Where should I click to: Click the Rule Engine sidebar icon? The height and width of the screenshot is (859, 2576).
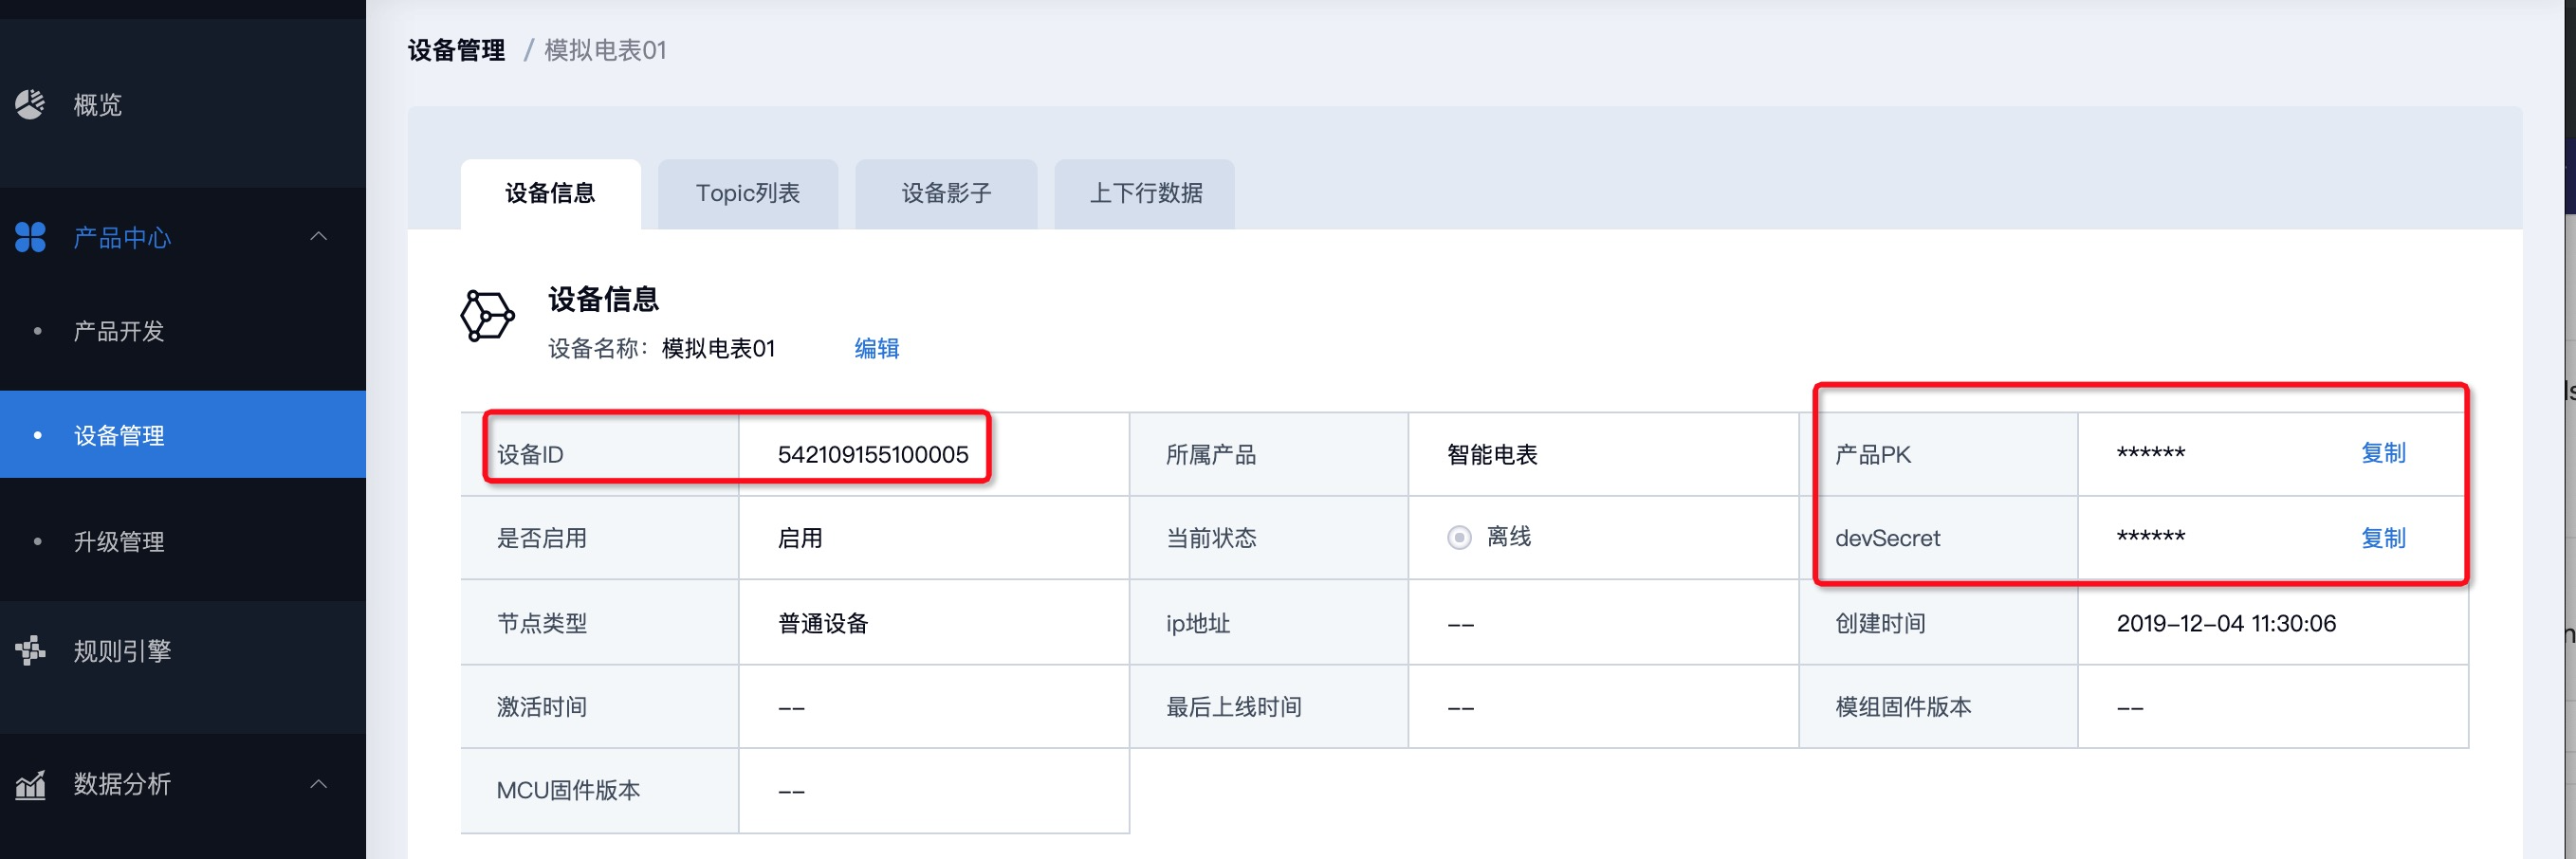coord(30,651)
